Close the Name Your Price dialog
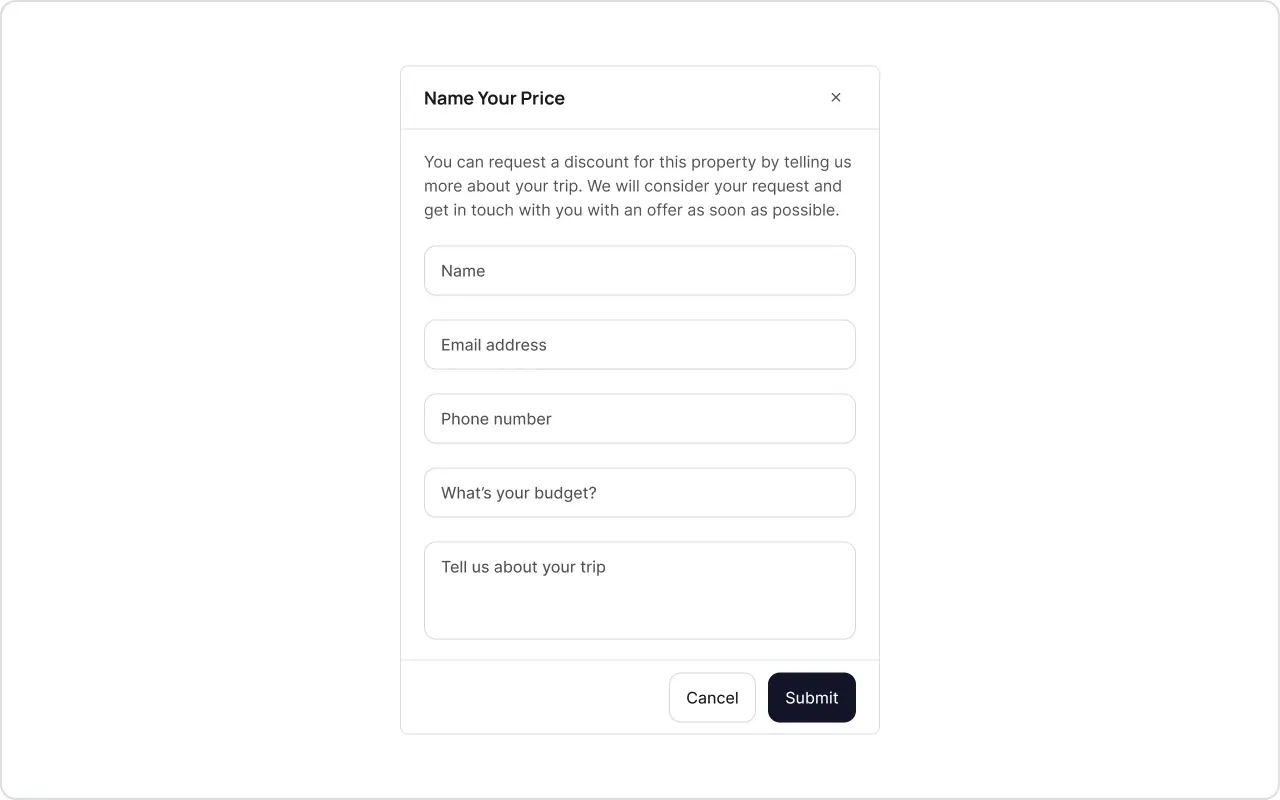 pos(836,98)
